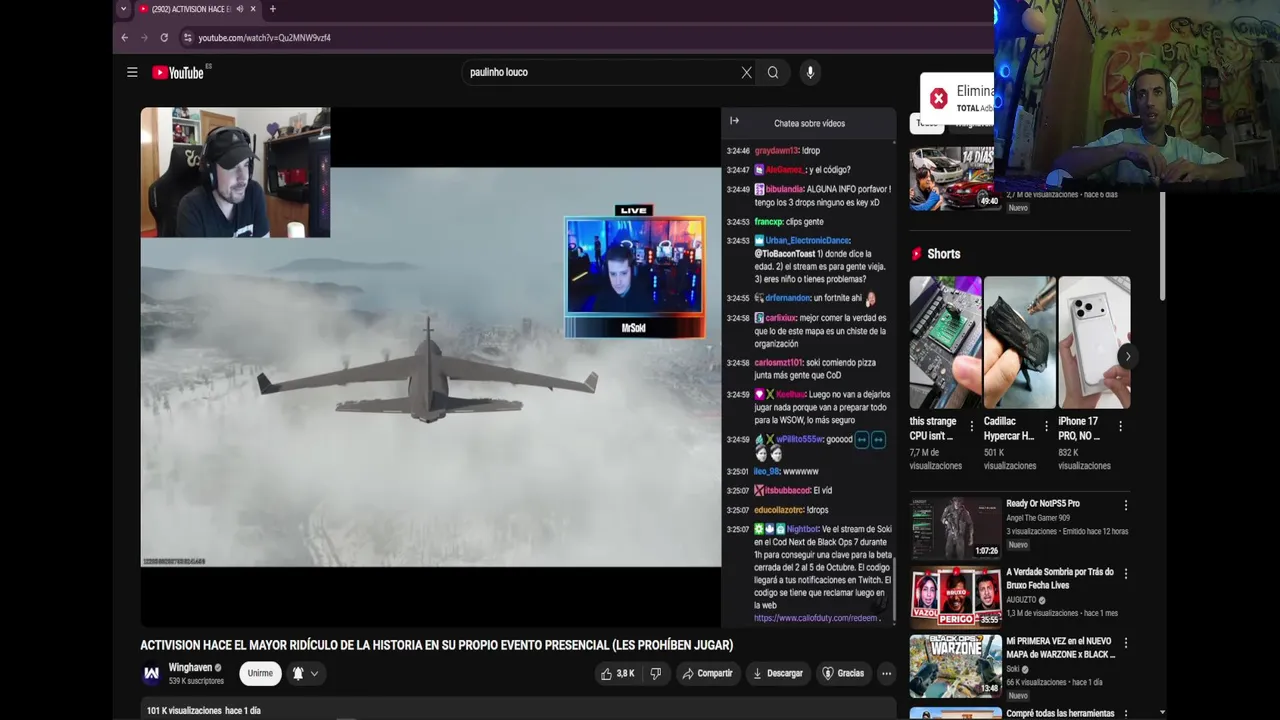Image resolution: width=1280 pixels, height=720 pixels.
Task: Click the browser forward arrow
Action: point(144,37)
